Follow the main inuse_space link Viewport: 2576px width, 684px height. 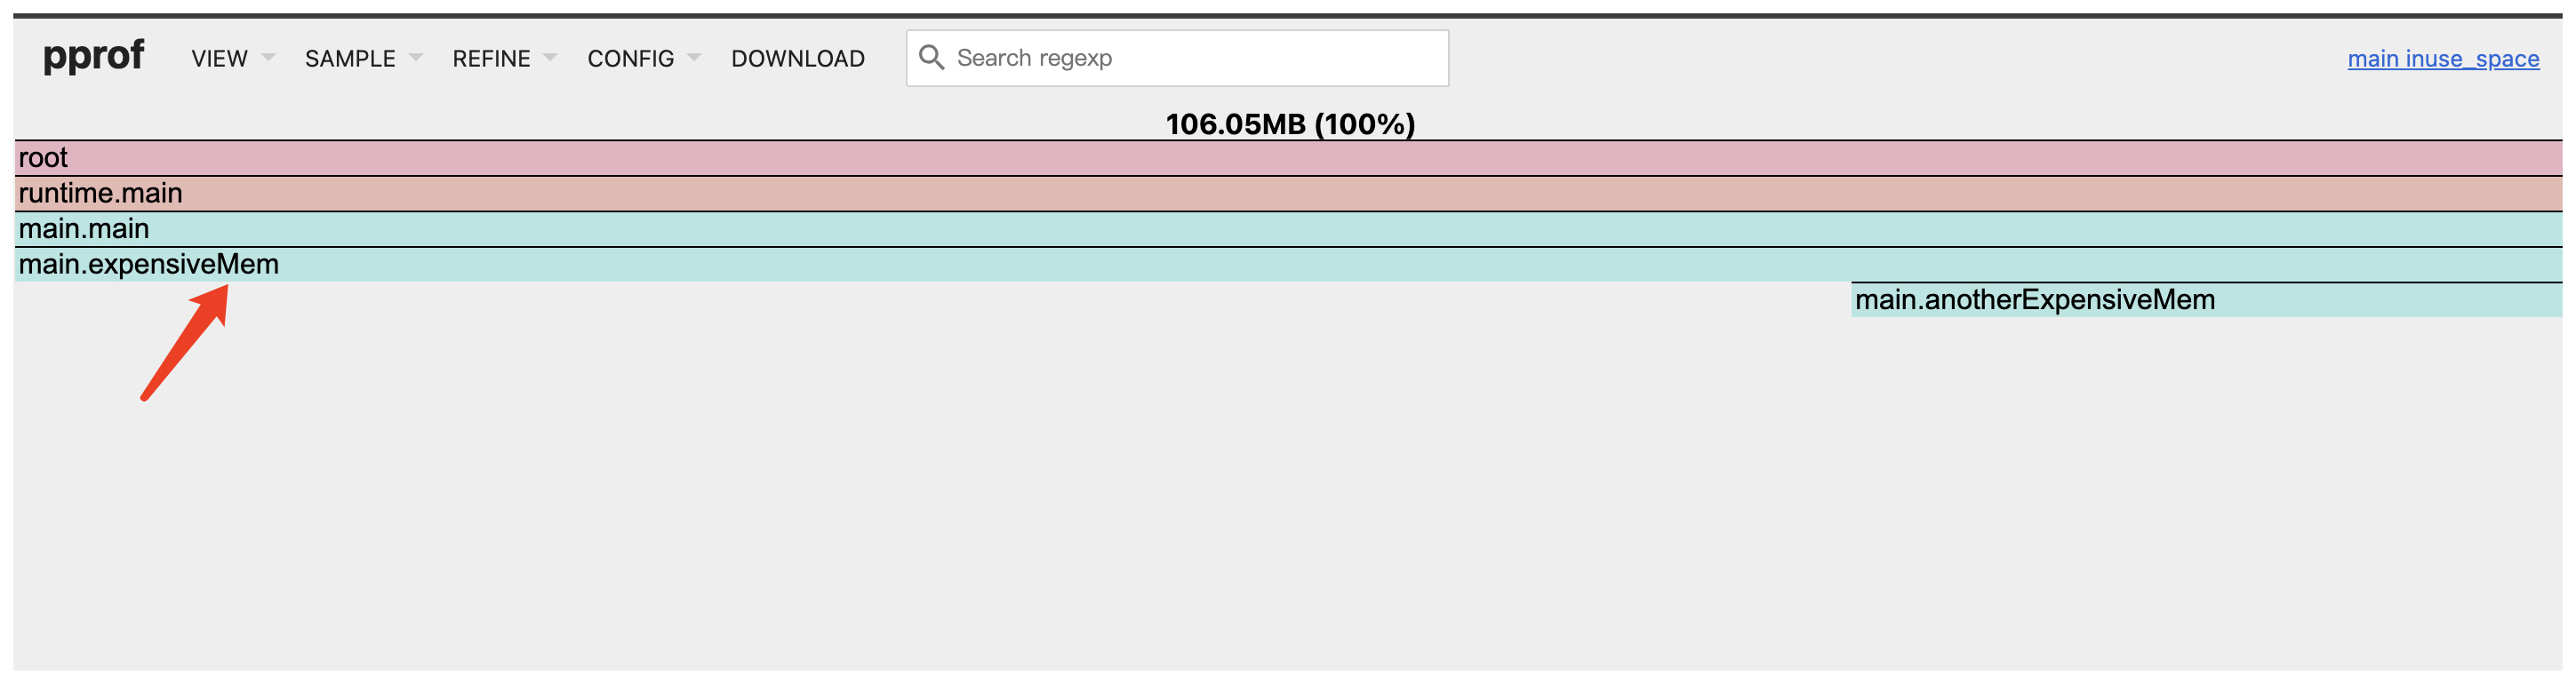(2442, 59)
